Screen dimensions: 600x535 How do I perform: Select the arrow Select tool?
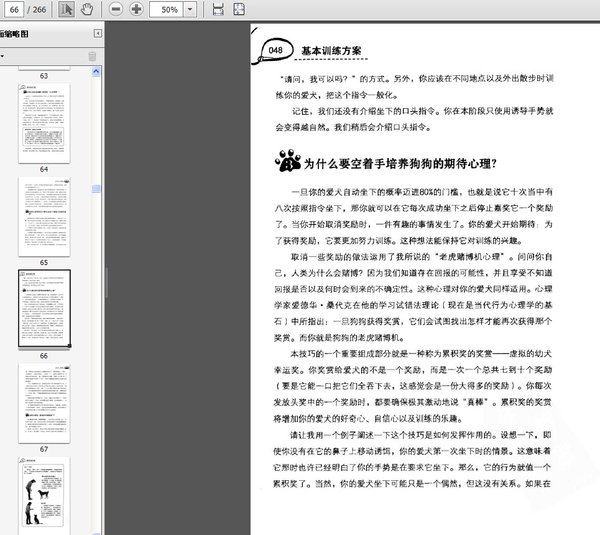pyautogui.click(x=66, y=9)
